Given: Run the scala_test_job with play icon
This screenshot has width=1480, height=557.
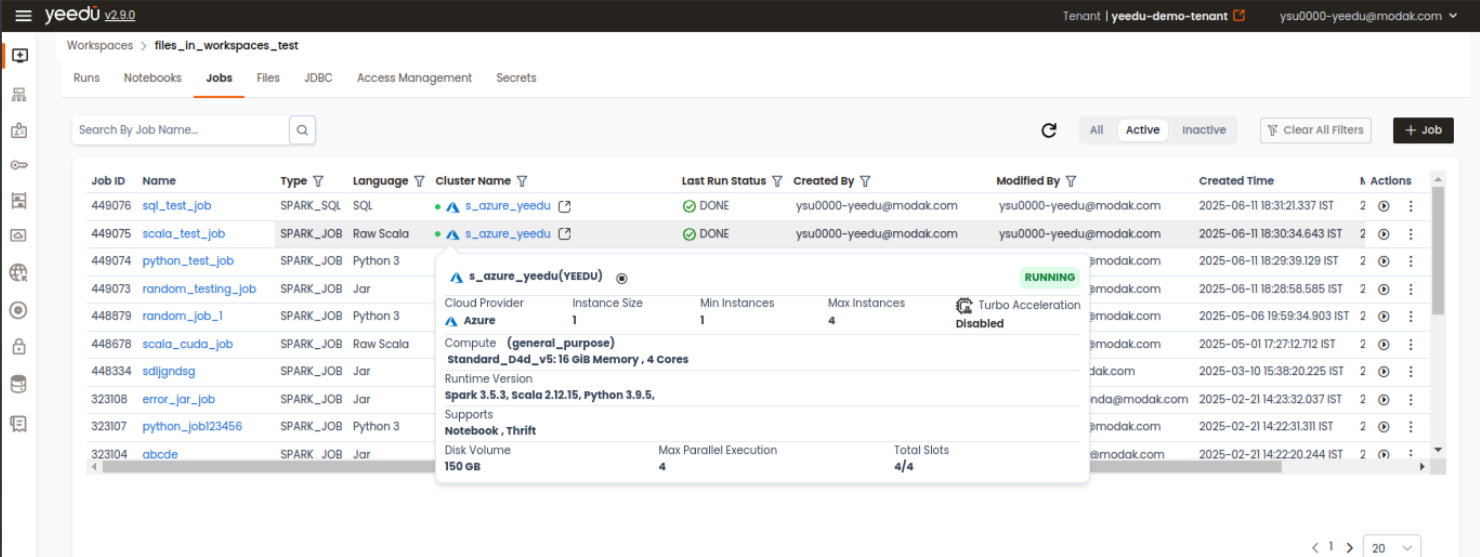Looking at the screenshot, I should click(x=1384, y=234).
